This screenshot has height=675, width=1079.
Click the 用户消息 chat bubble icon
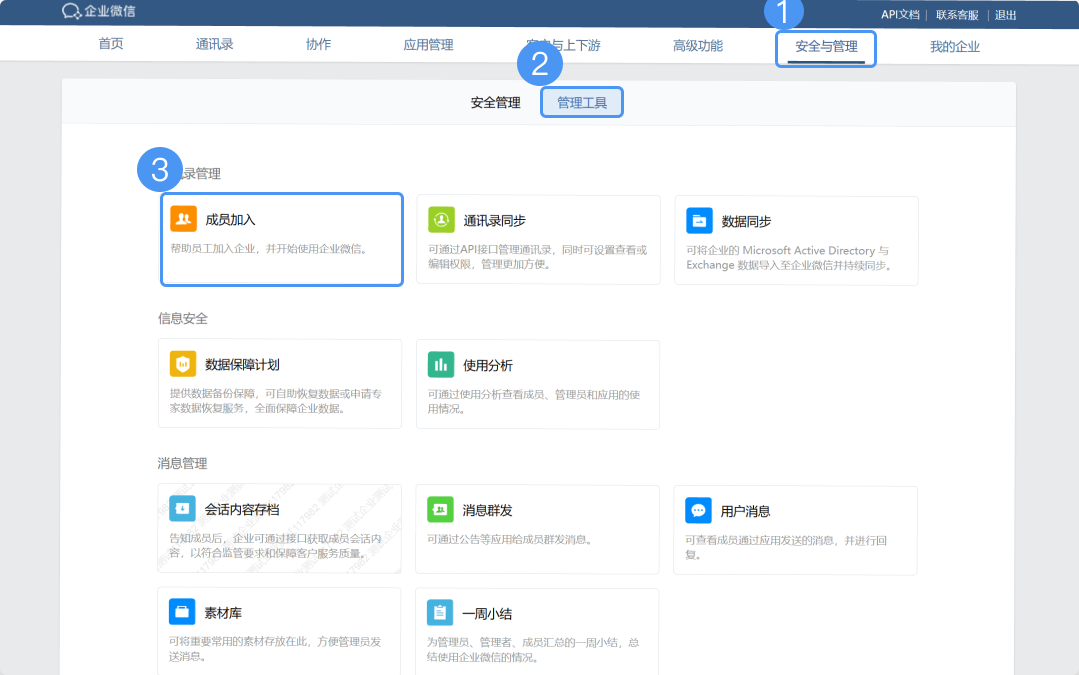[699, 510]
